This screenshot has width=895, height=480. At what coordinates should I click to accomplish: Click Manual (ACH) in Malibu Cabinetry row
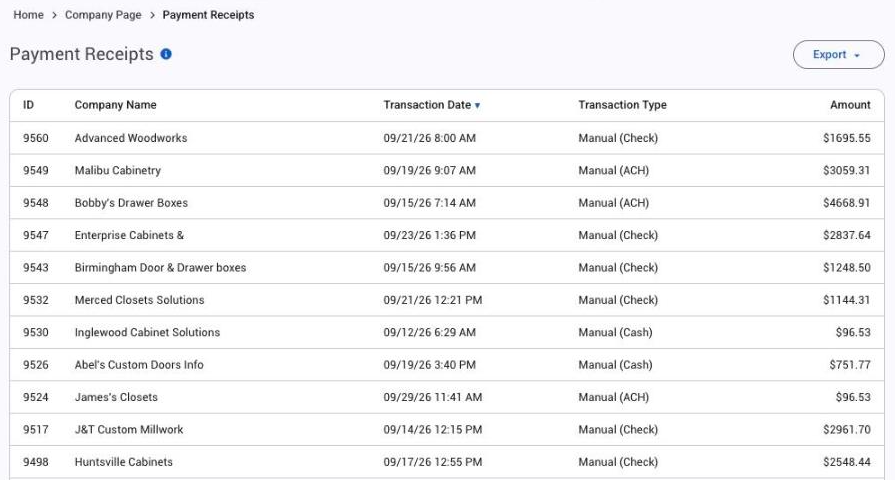pyautogui.click(x=614, y=171)
